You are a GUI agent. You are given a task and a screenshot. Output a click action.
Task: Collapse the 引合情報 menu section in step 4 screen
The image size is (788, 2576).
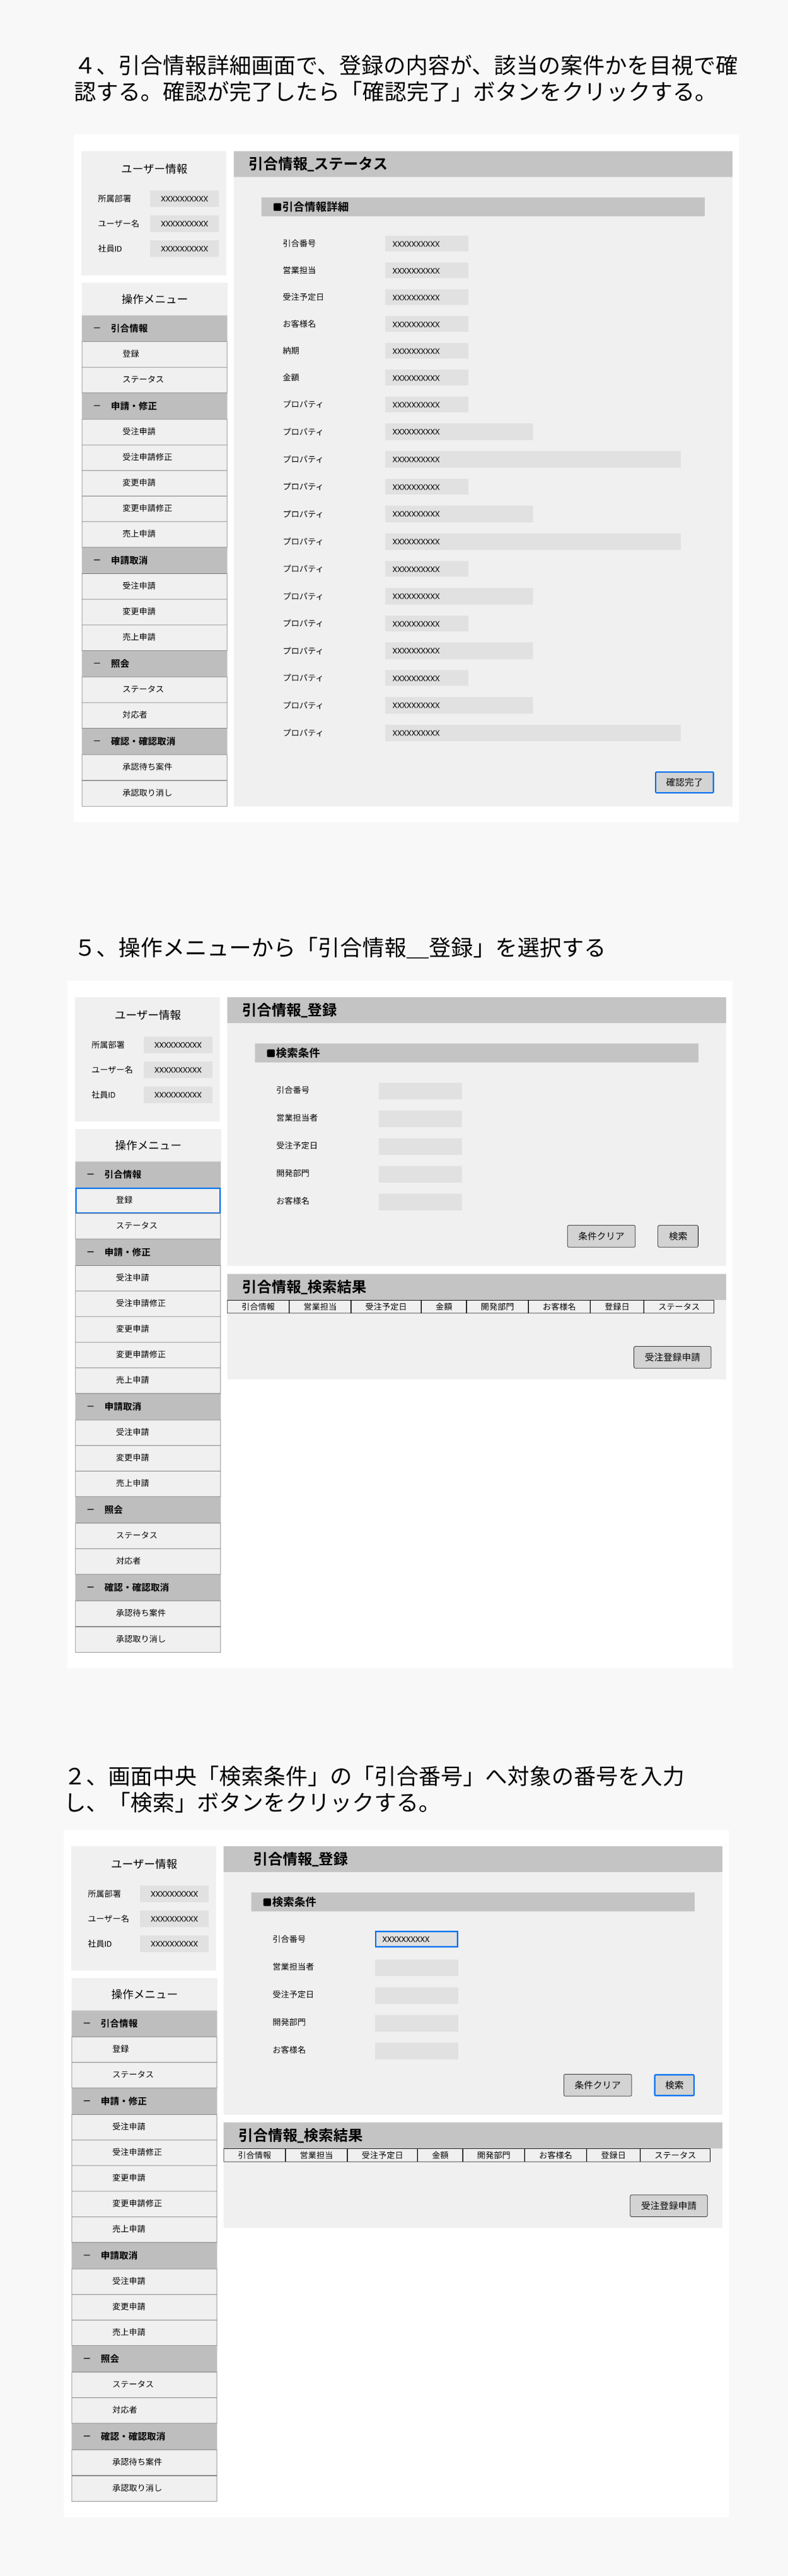click(x=97, y=328)
